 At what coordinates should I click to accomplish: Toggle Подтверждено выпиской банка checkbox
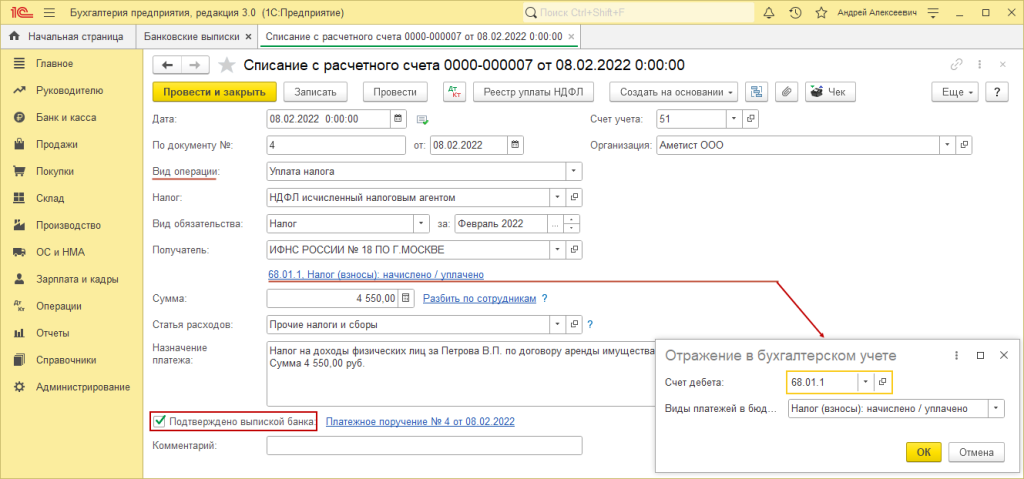159,422
